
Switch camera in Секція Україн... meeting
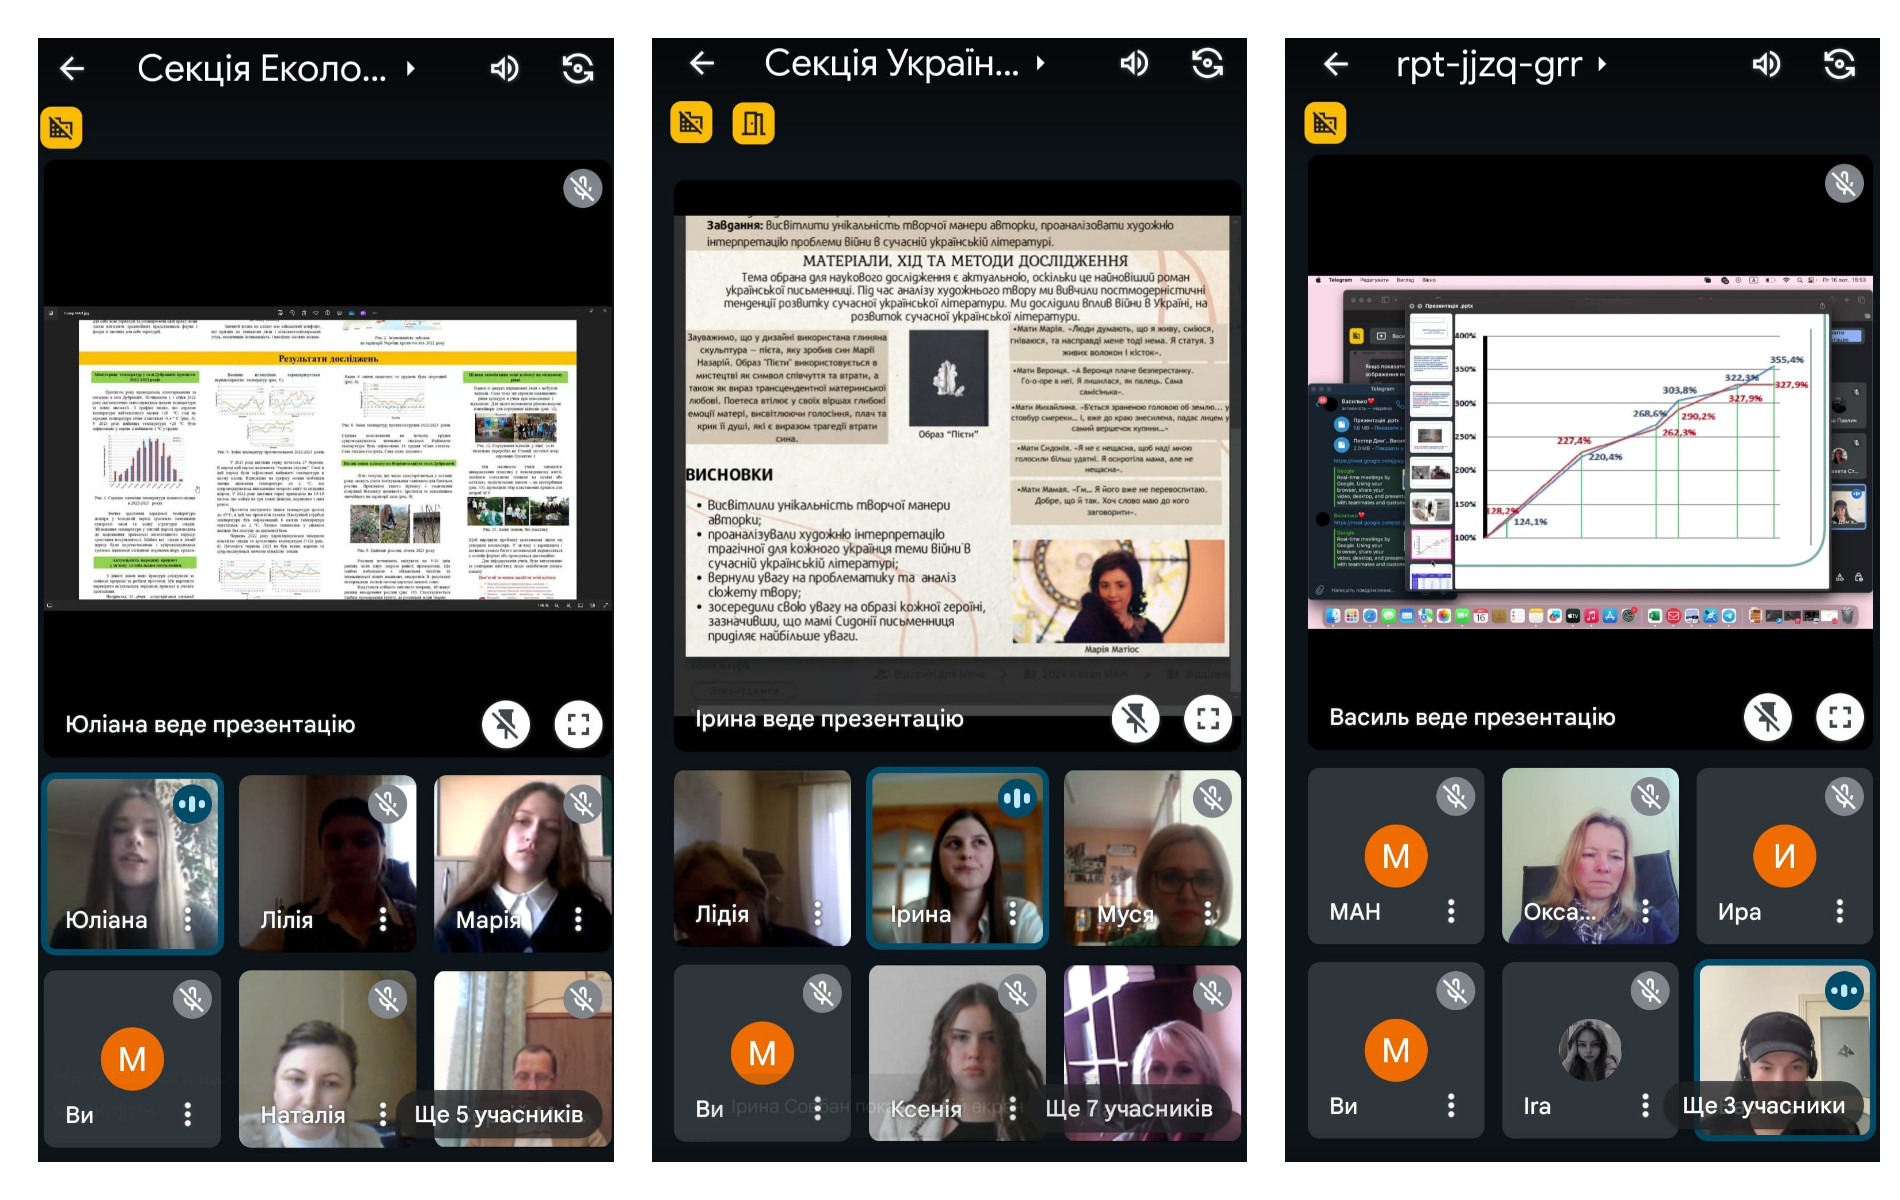(x=1208, y=63)
